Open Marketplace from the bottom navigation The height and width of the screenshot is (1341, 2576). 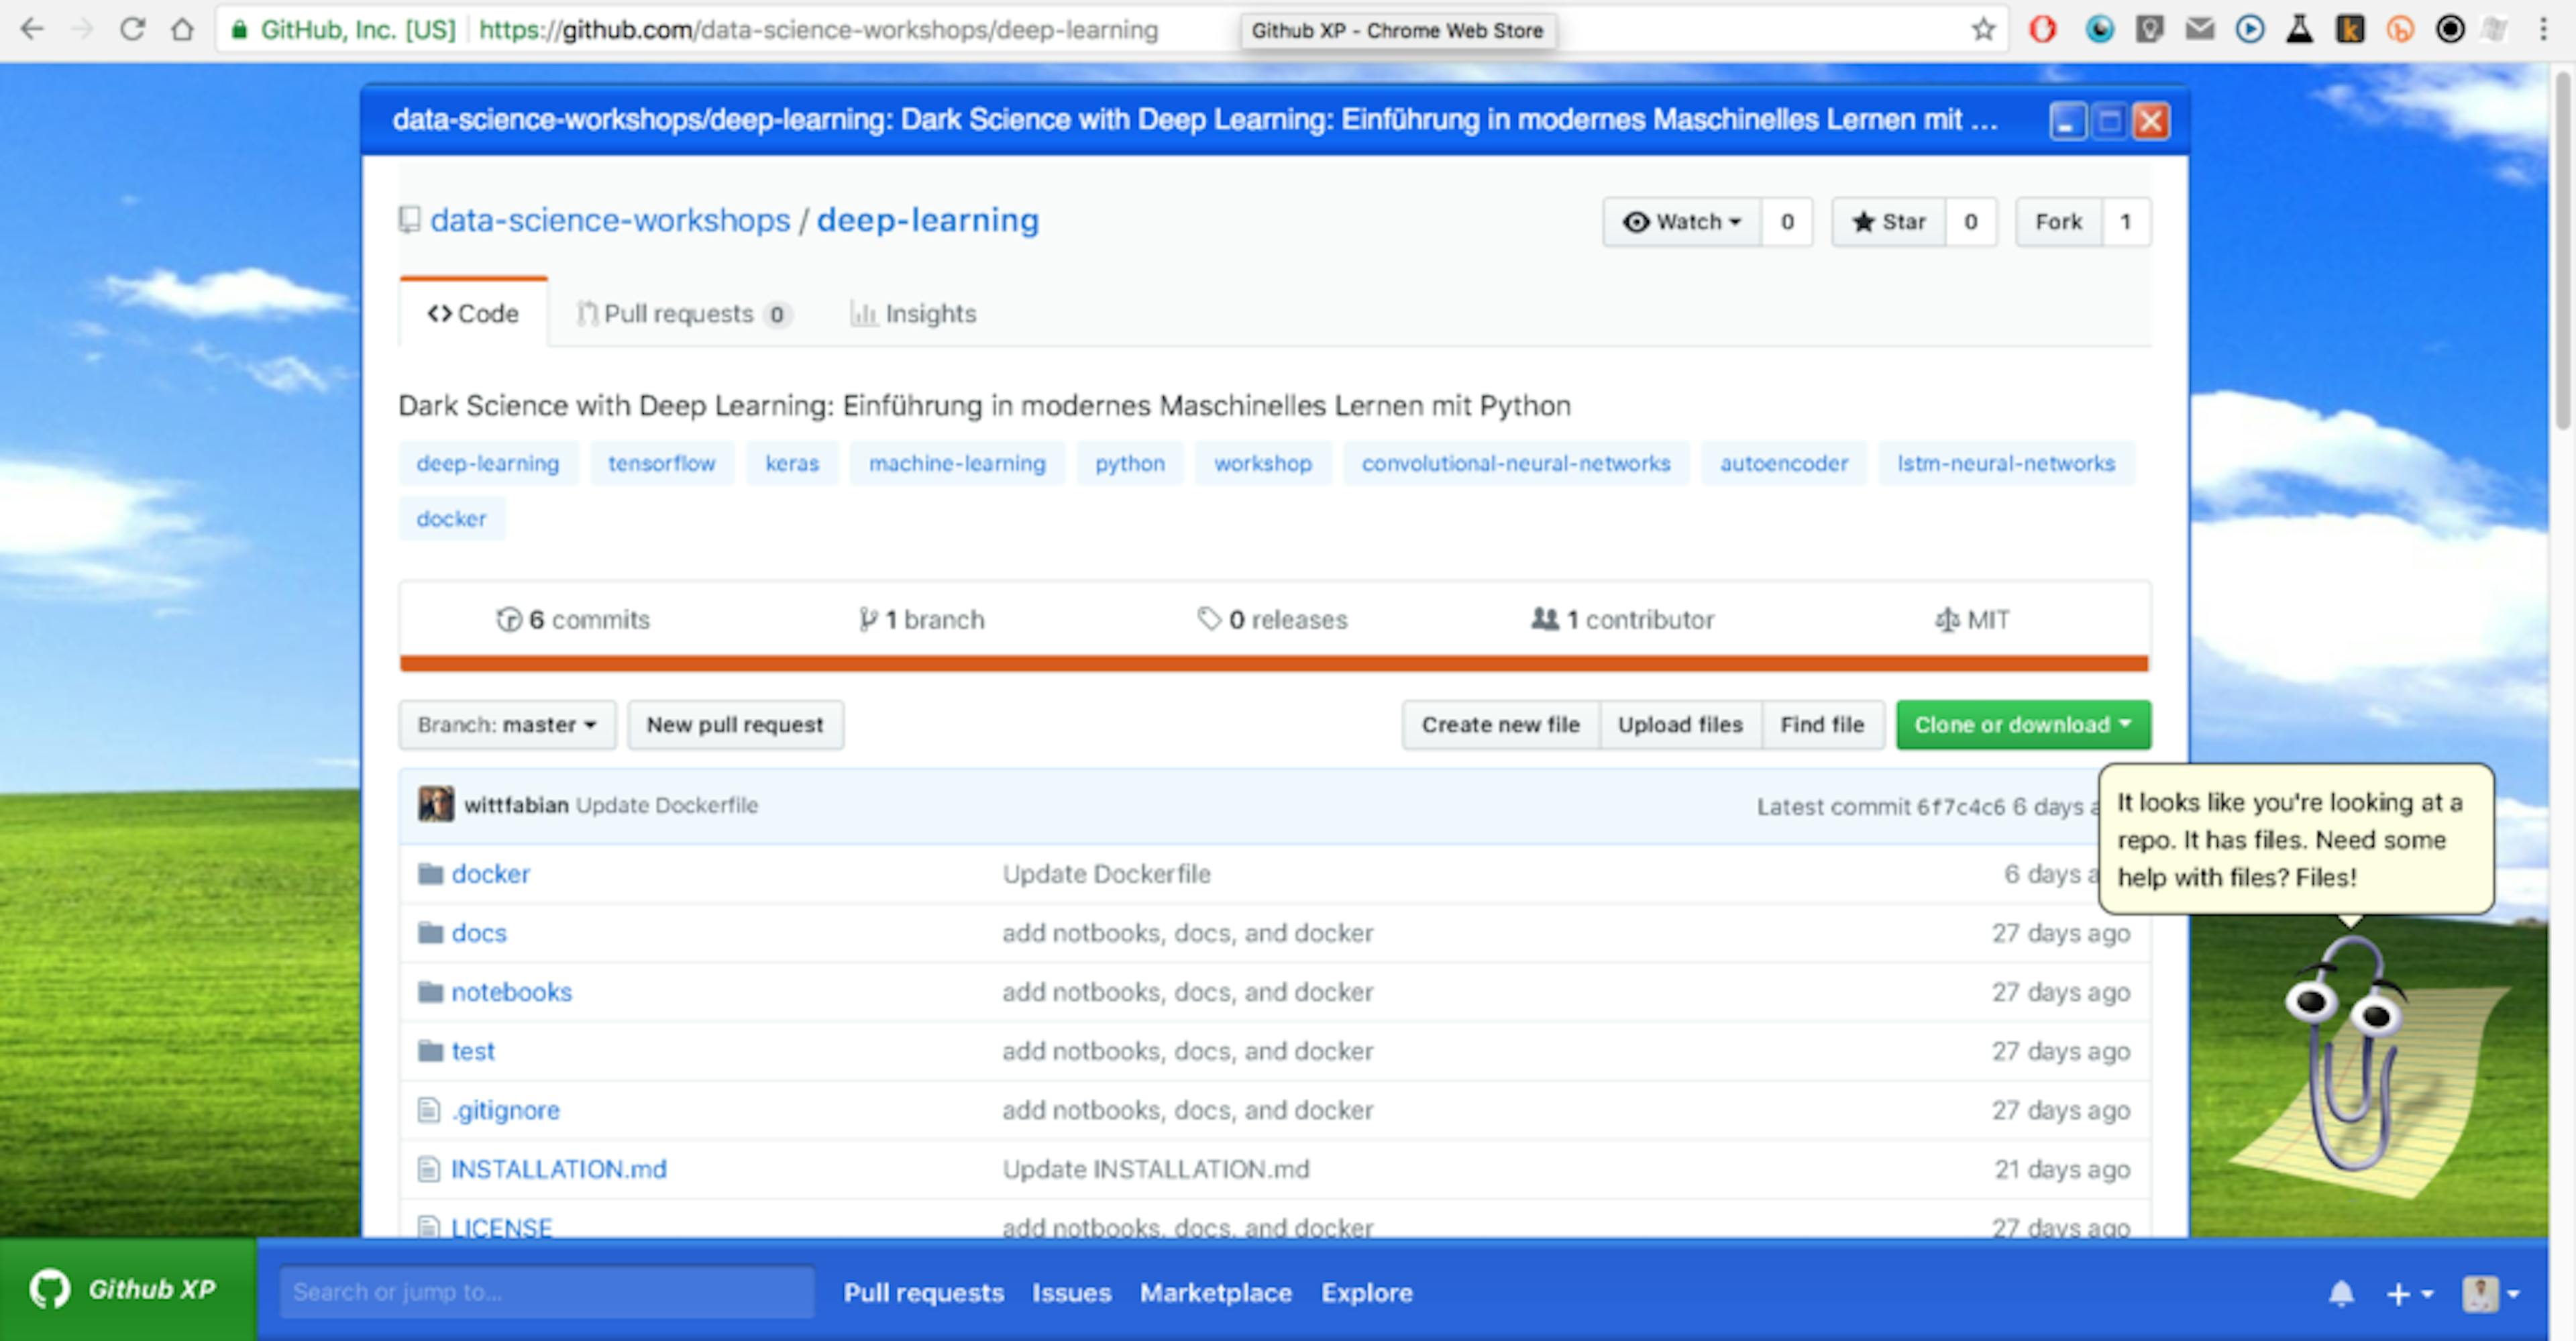point(1215,1292)
